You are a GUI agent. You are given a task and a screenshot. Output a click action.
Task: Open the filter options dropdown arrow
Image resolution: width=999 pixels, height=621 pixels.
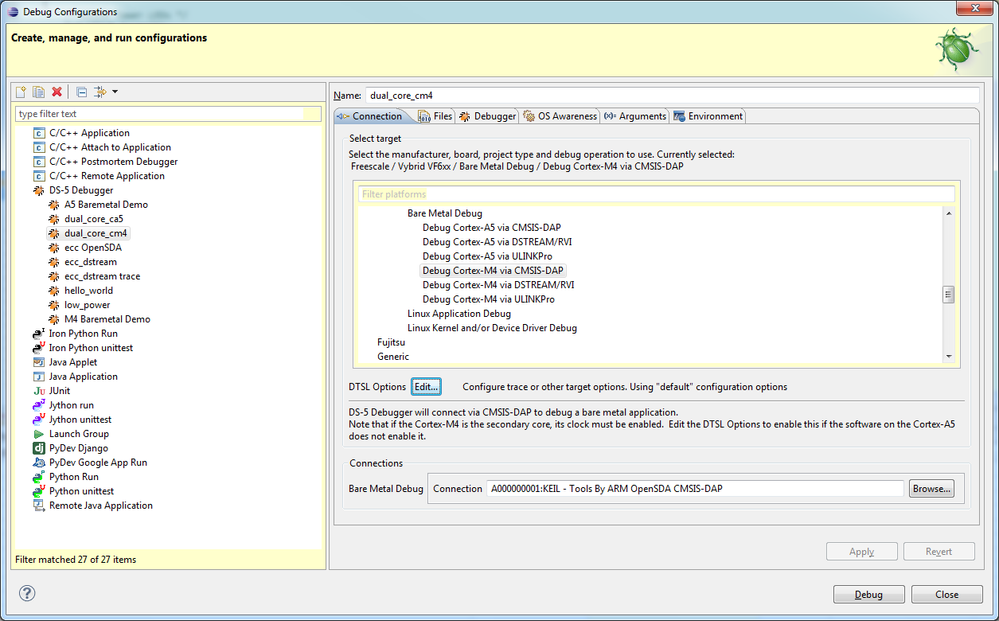click(115, 92)
